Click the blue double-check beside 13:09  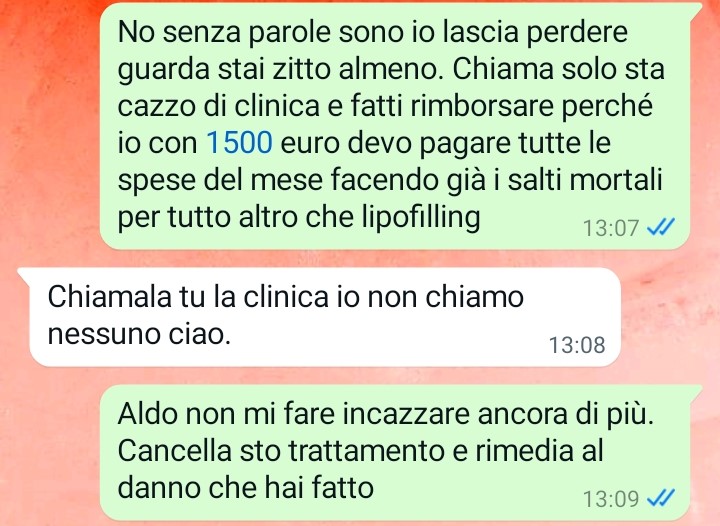[x=661, y=498]
